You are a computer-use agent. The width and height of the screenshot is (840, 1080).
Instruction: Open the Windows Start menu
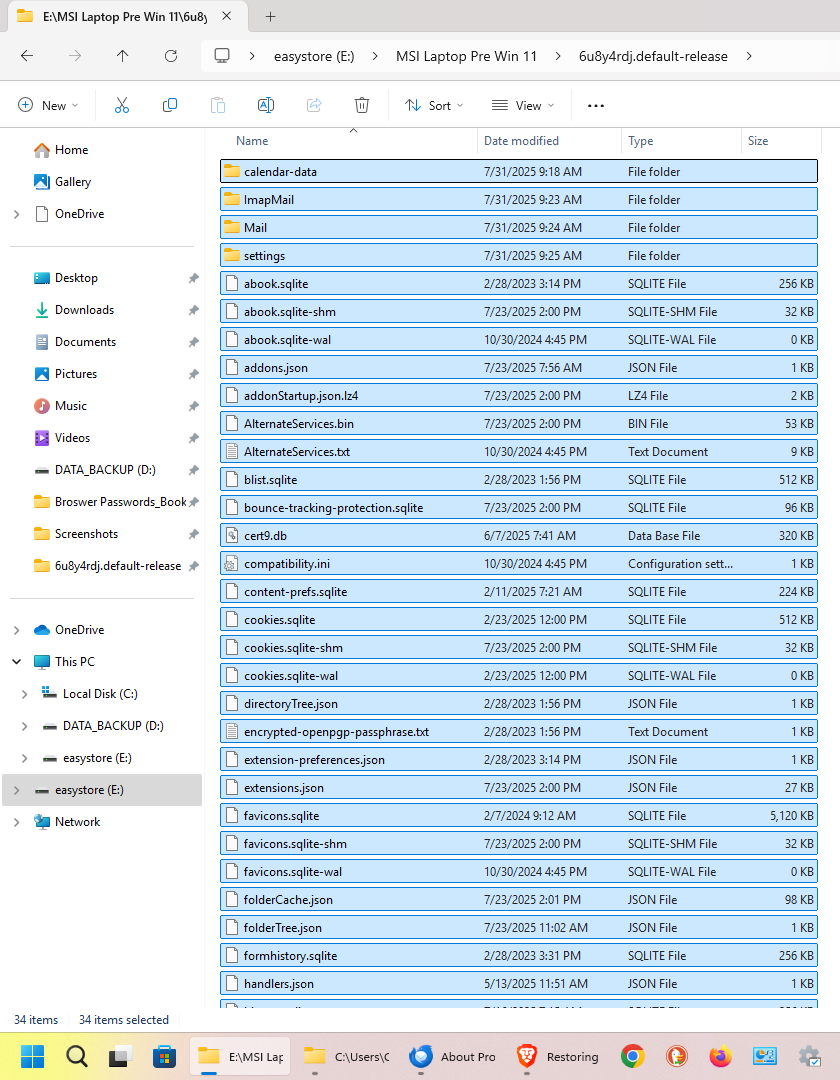point(32,1056)
